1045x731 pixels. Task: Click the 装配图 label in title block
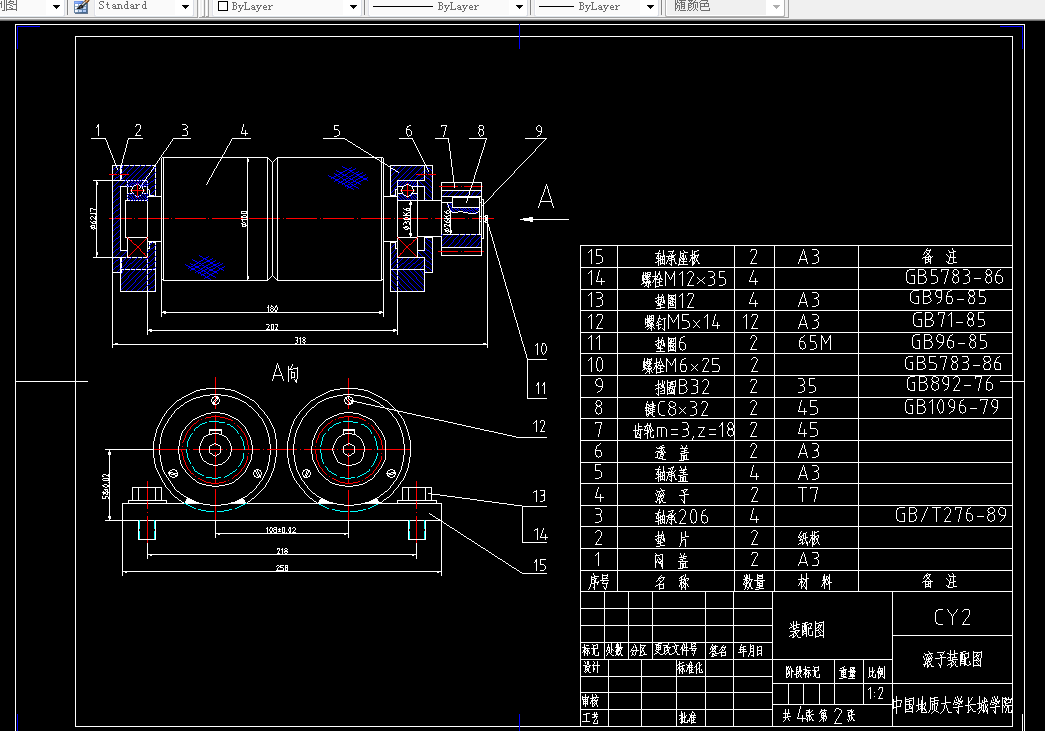pyautogui.click(x=806, y=630)
